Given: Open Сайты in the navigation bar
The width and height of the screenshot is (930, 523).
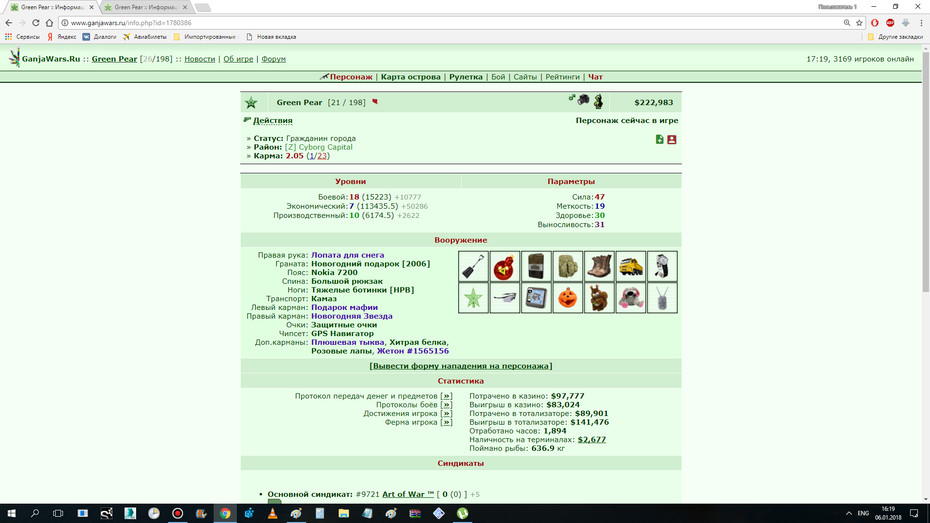Looking at the screenshot, I should click(525, 77).
